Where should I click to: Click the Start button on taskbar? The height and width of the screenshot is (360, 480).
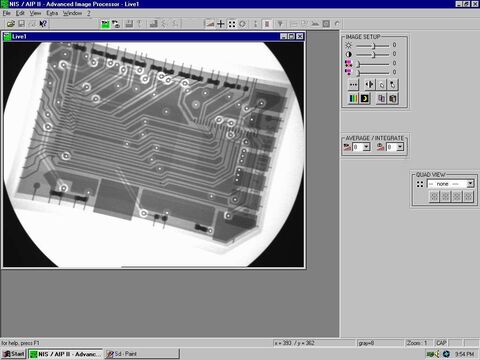pyautogui.click(x=13, y=354)
